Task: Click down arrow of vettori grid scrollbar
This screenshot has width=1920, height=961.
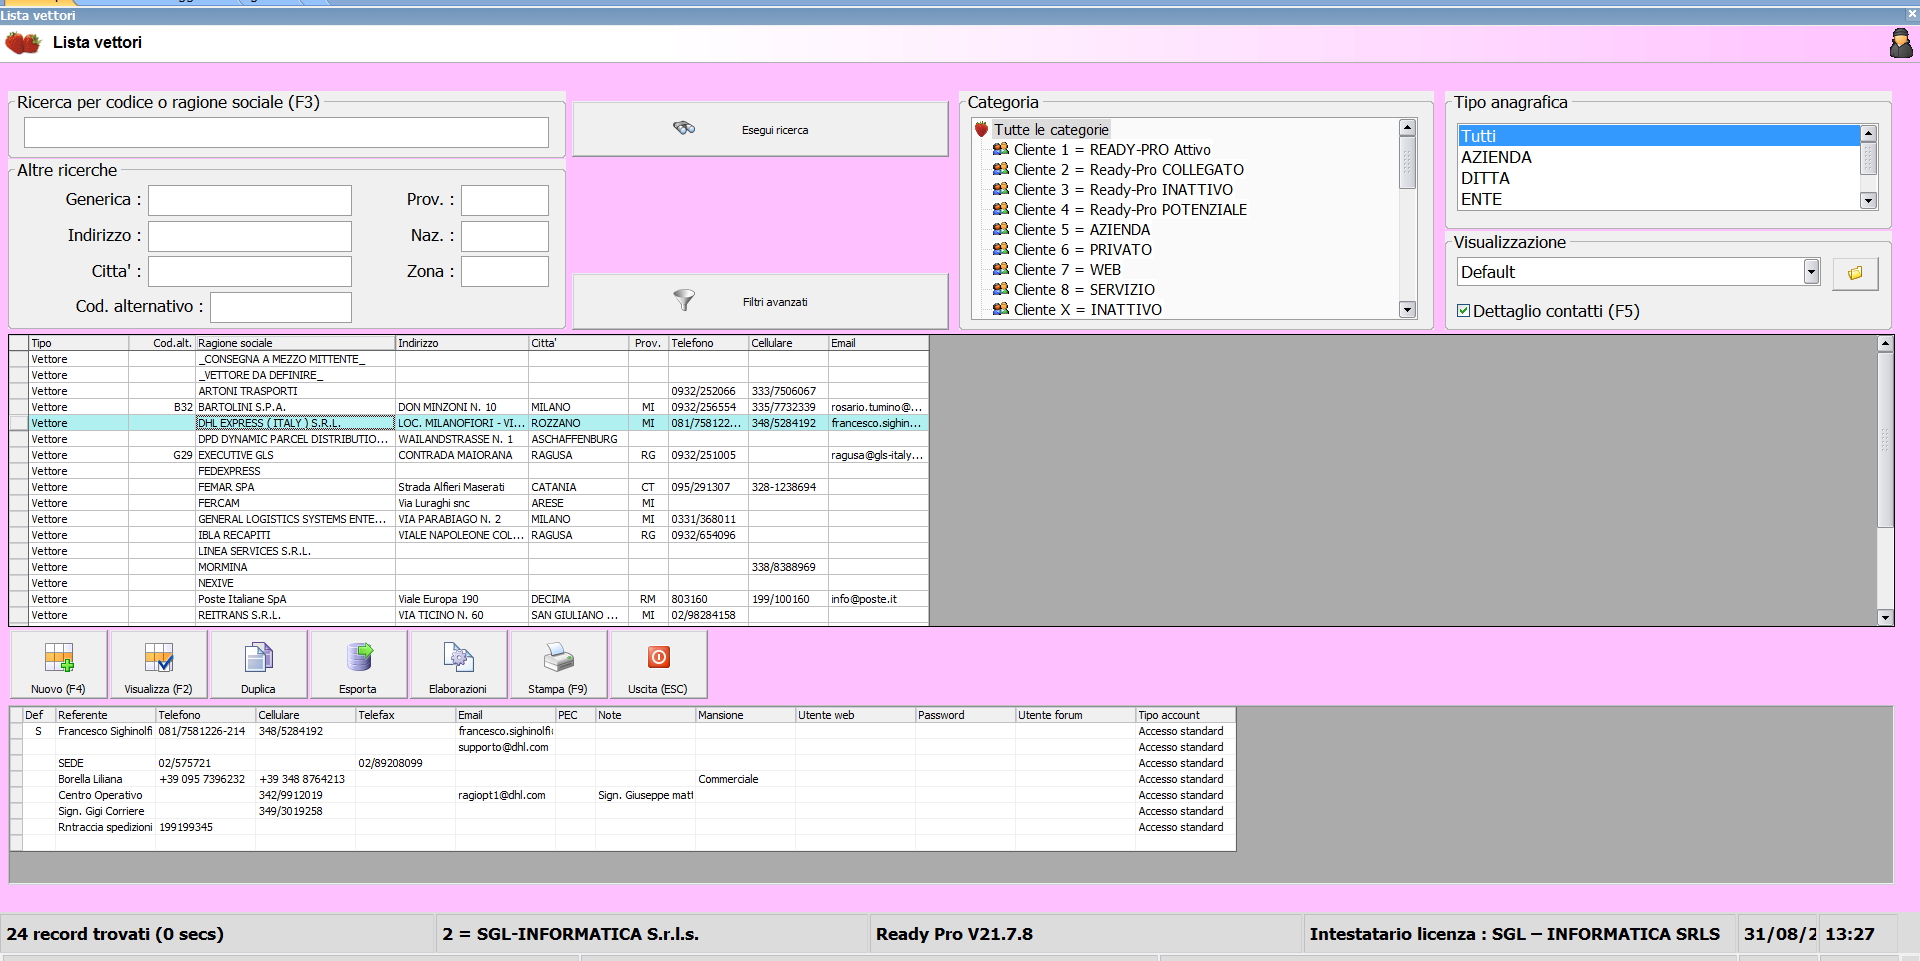Action: 1886,618
